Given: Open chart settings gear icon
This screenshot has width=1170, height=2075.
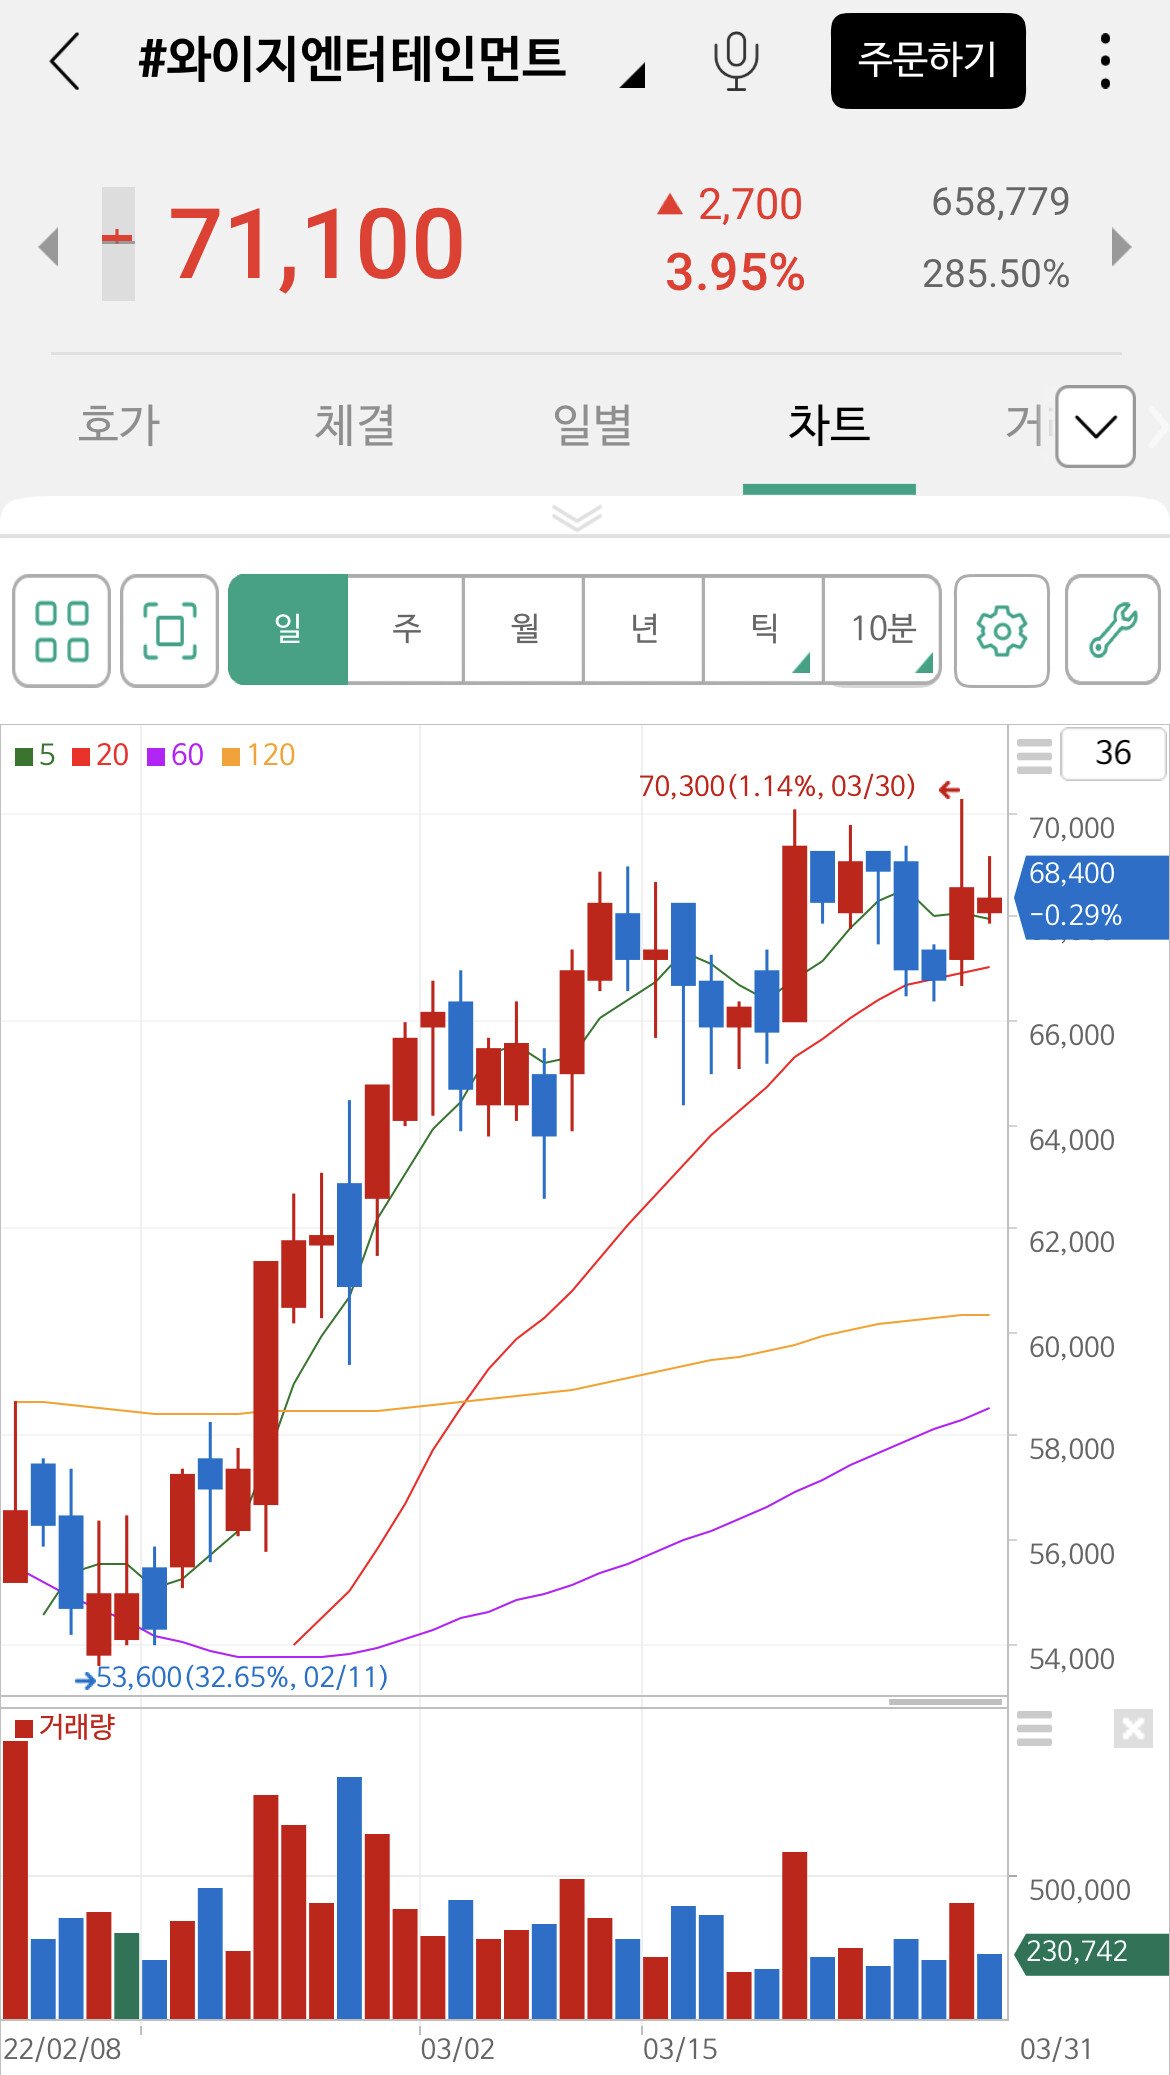Looking at the screenshot, I should tap(1002, 631).
